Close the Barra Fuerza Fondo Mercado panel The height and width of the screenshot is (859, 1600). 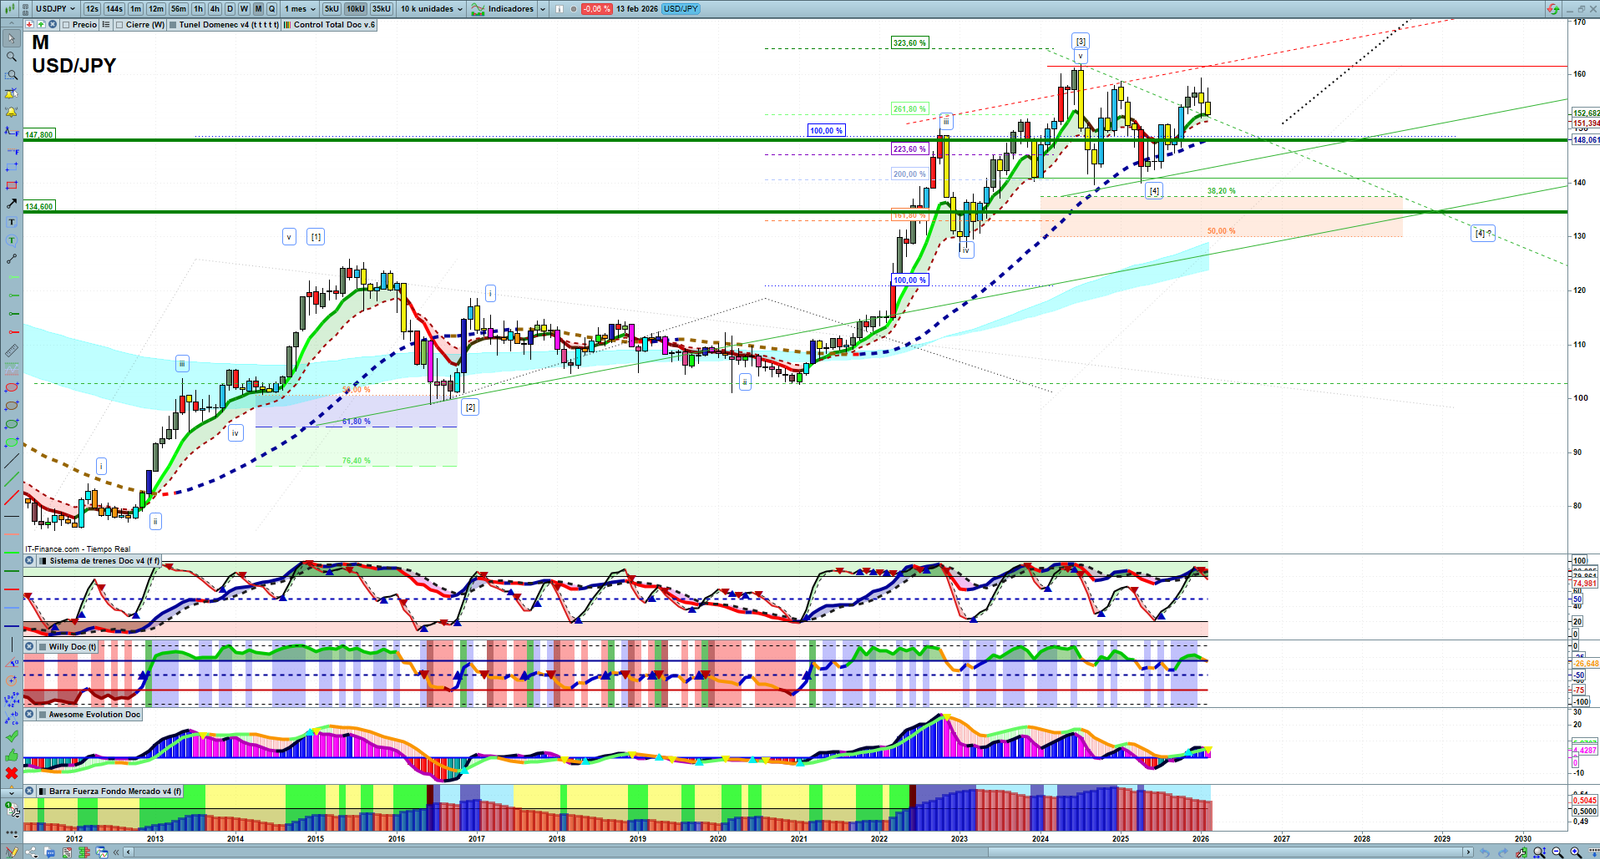[30, 791]
